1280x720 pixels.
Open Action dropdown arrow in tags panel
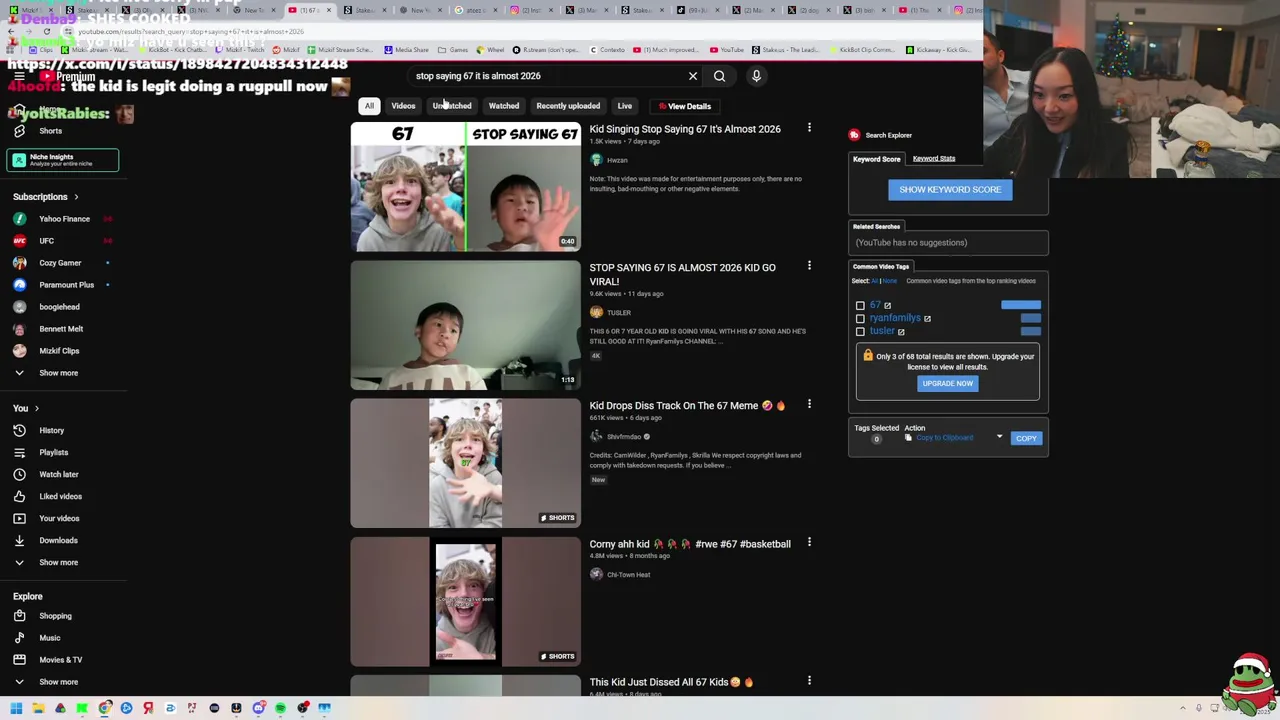pos(999,438)
